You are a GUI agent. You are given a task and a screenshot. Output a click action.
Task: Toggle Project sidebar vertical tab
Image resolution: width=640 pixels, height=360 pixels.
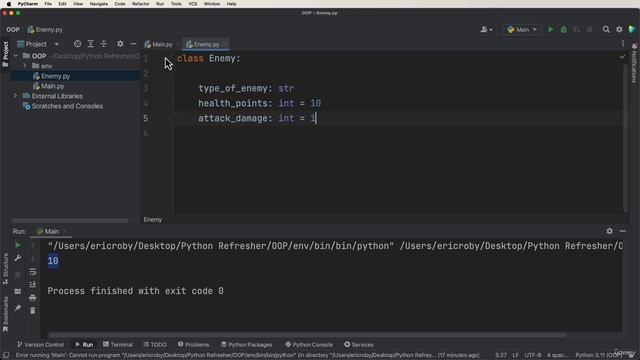coord(5,54)
